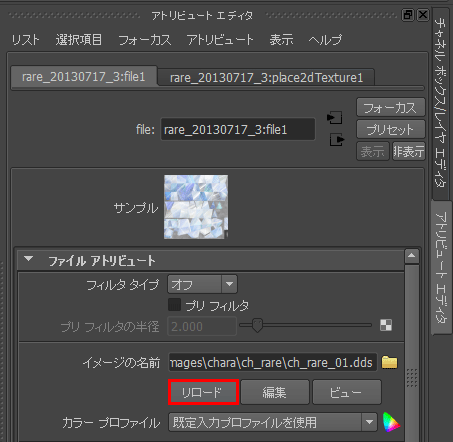Open the フィルタ タイプ dropdown
Image resolution: width=453 pixels, height=442 pixels.
[202, 284]
